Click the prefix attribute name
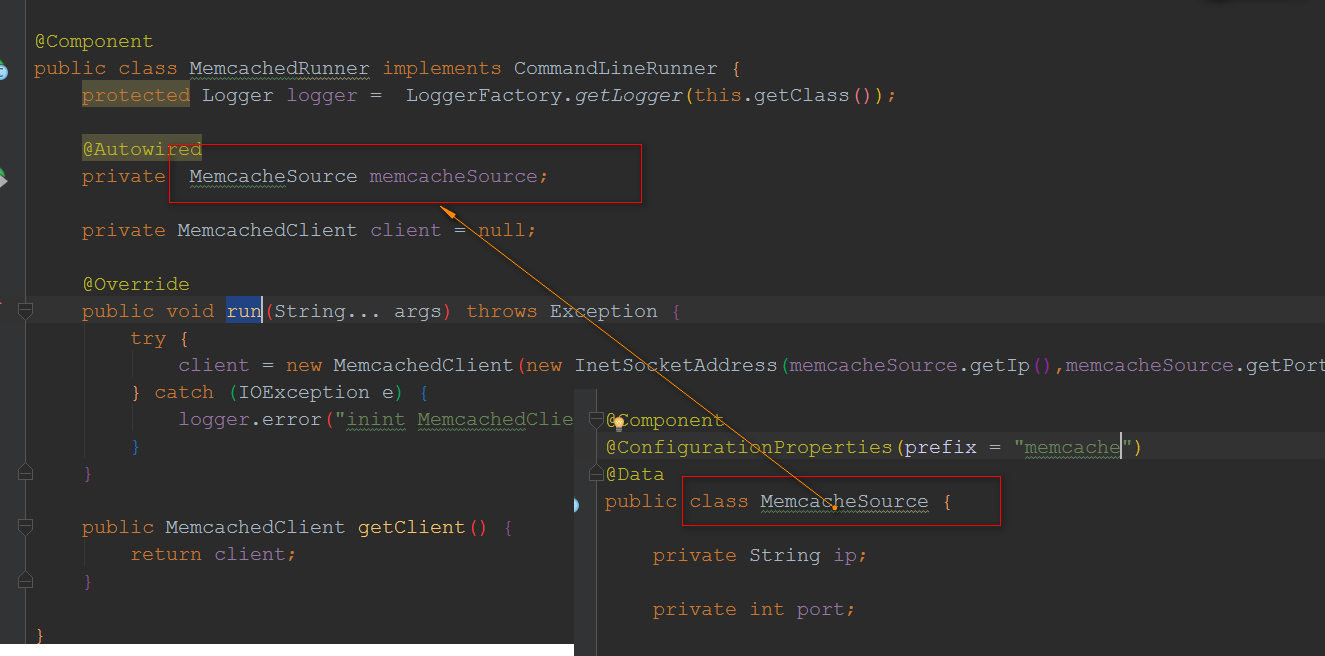This screenshot has height=656, width=1325. pos(941,447)
